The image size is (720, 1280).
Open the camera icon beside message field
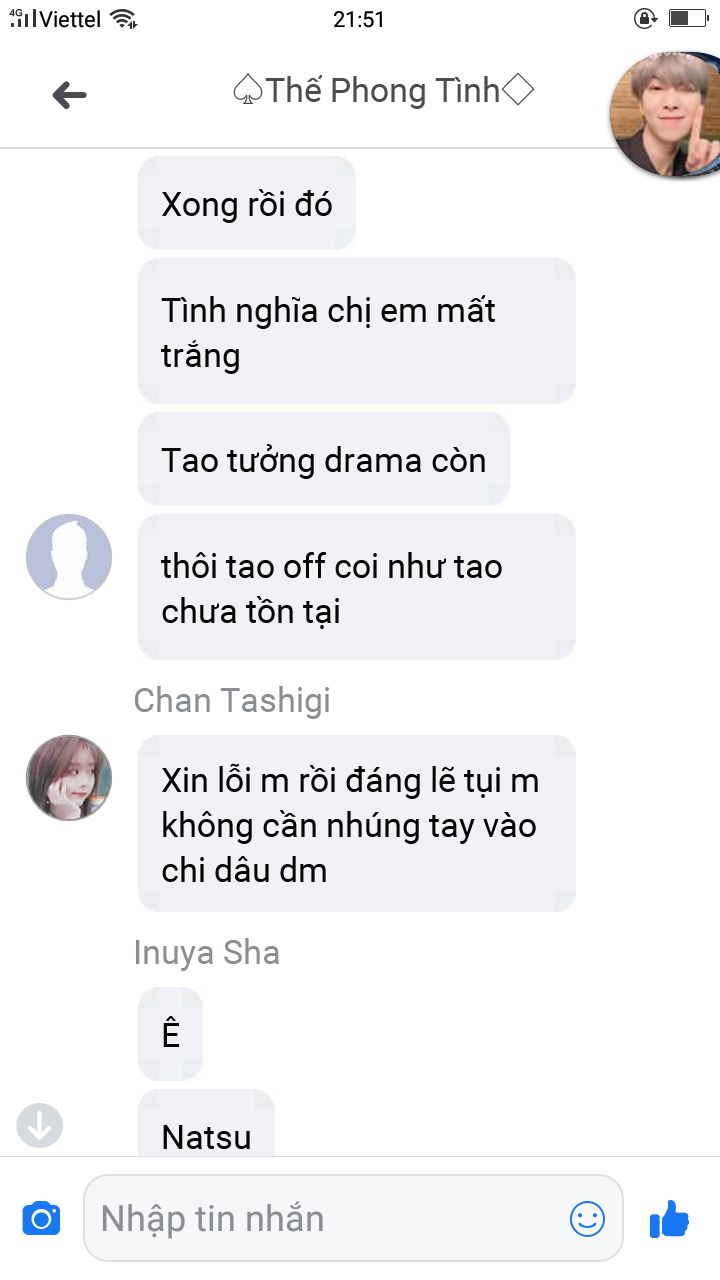(x=41, y=1219)
